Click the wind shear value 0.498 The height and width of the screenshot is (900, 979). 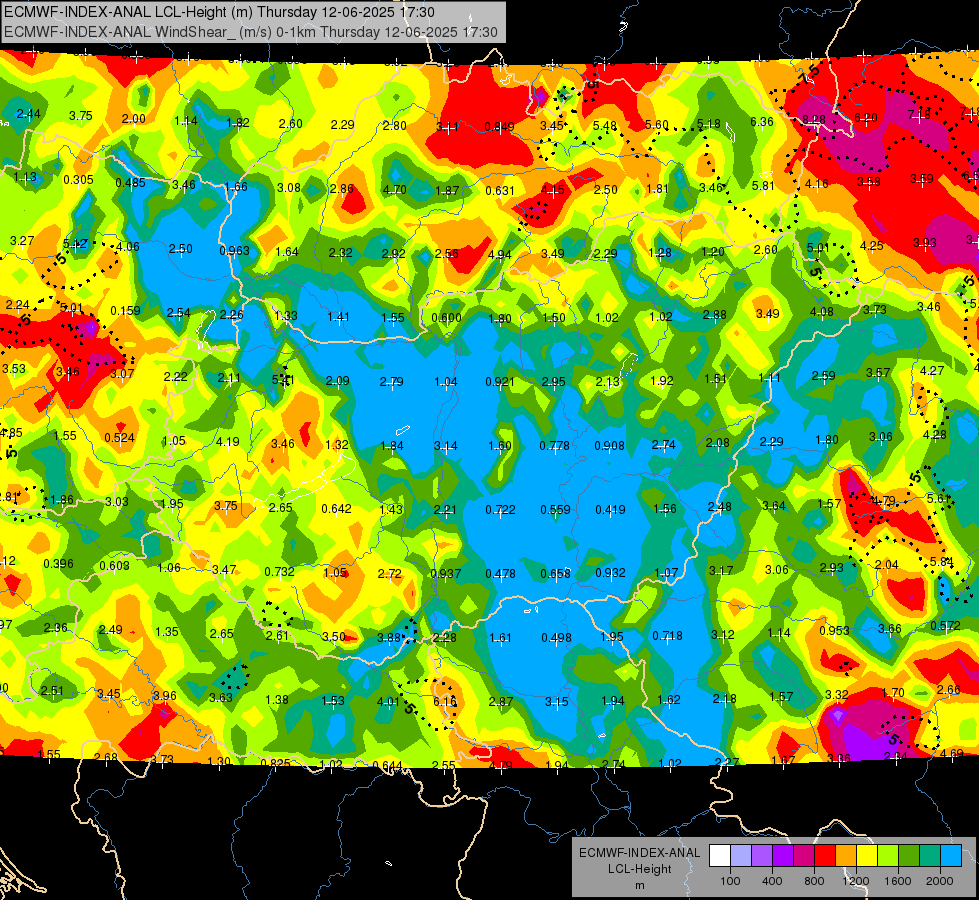point(556,638)
